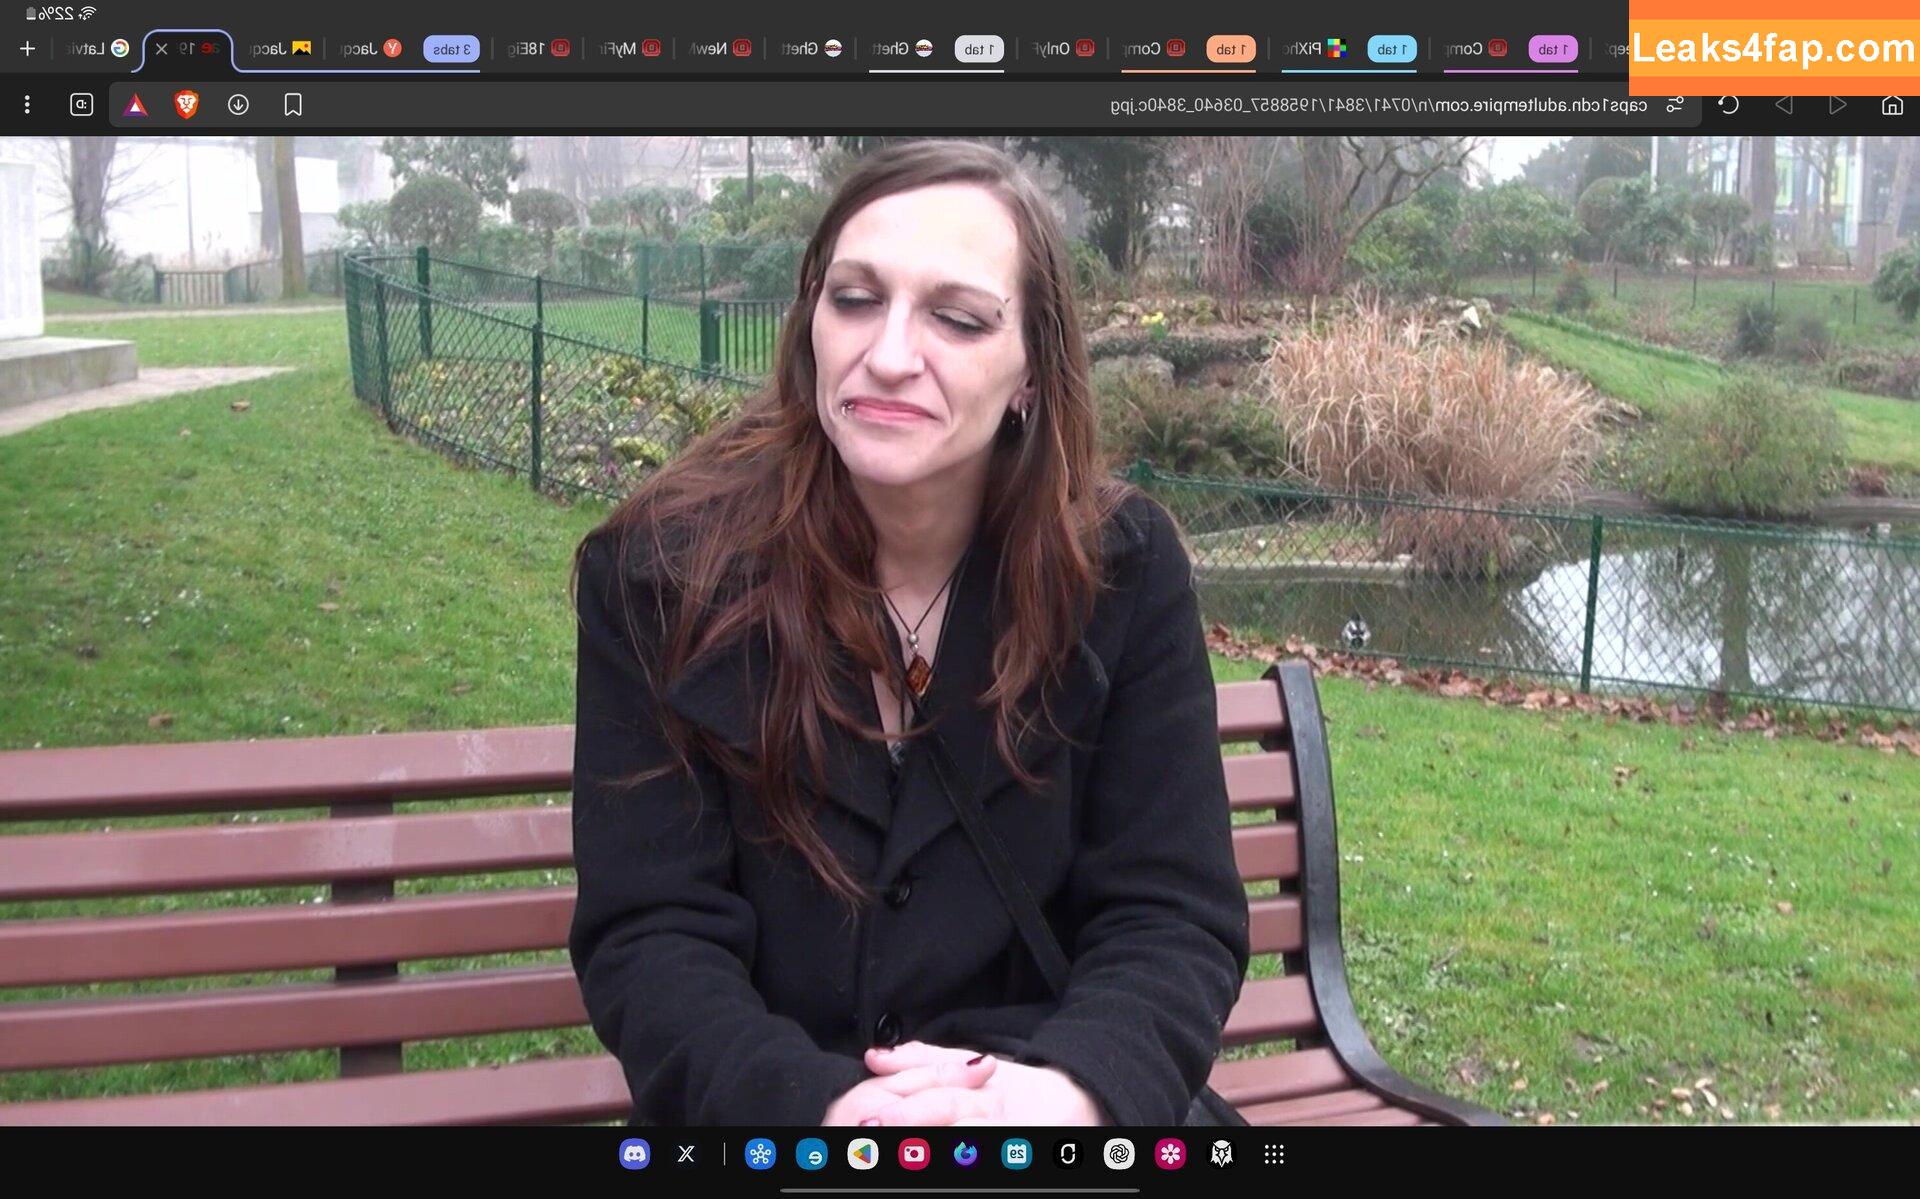Open blue 'e' browser app in taskbar
The height and width of the screenshot is (1199, 1920).
click(811, 1154)
